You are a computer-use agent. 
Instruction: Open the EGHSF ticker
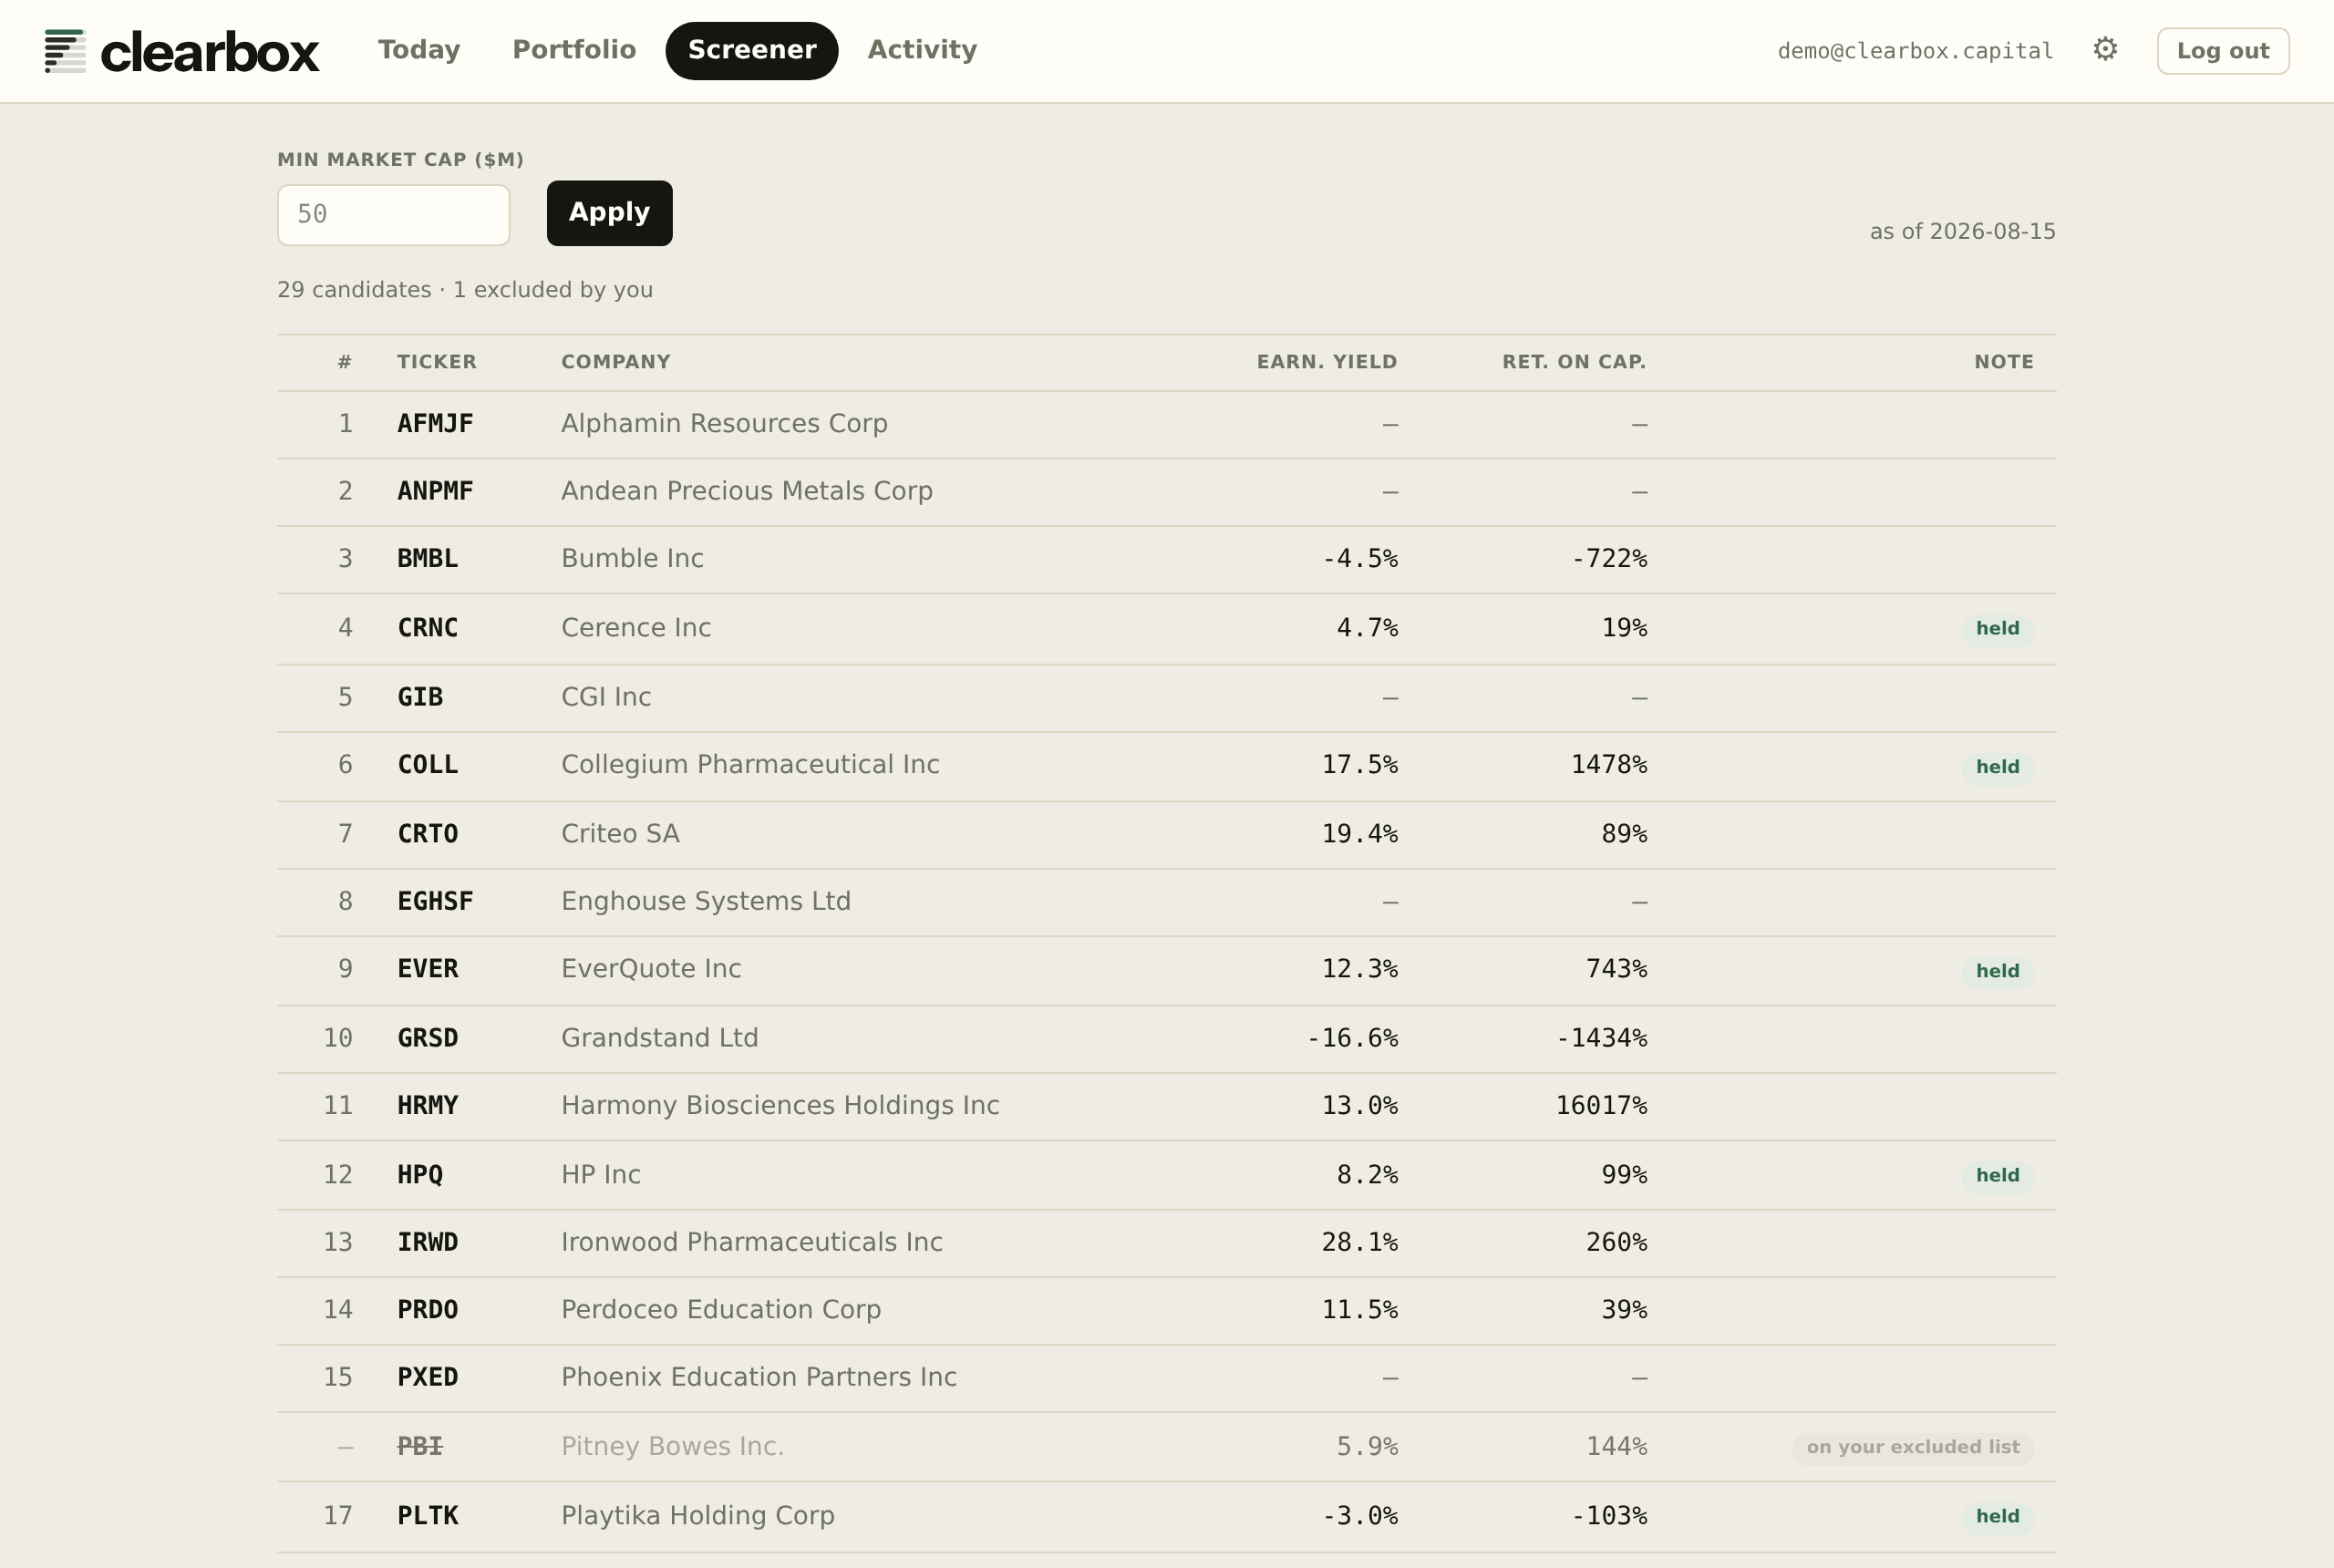435,902
